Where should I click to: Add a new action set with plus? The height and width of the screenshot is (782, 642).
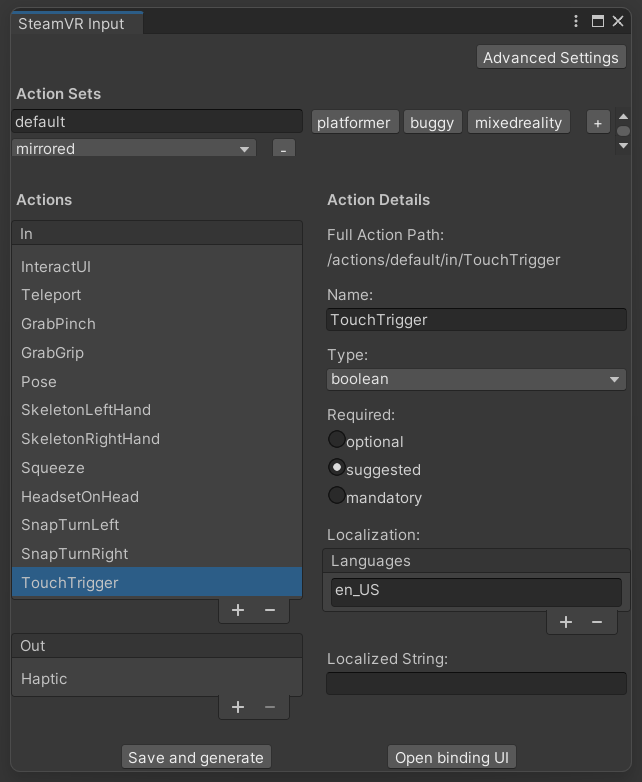(598, 123)
